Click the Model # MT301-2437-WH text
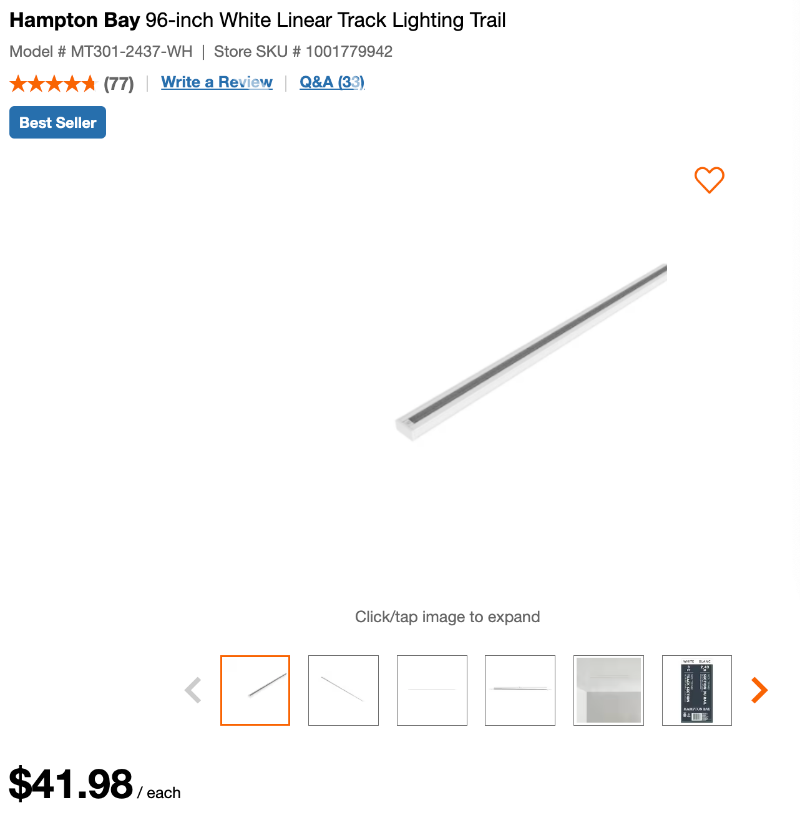The image size is (800, 823). 101,51
